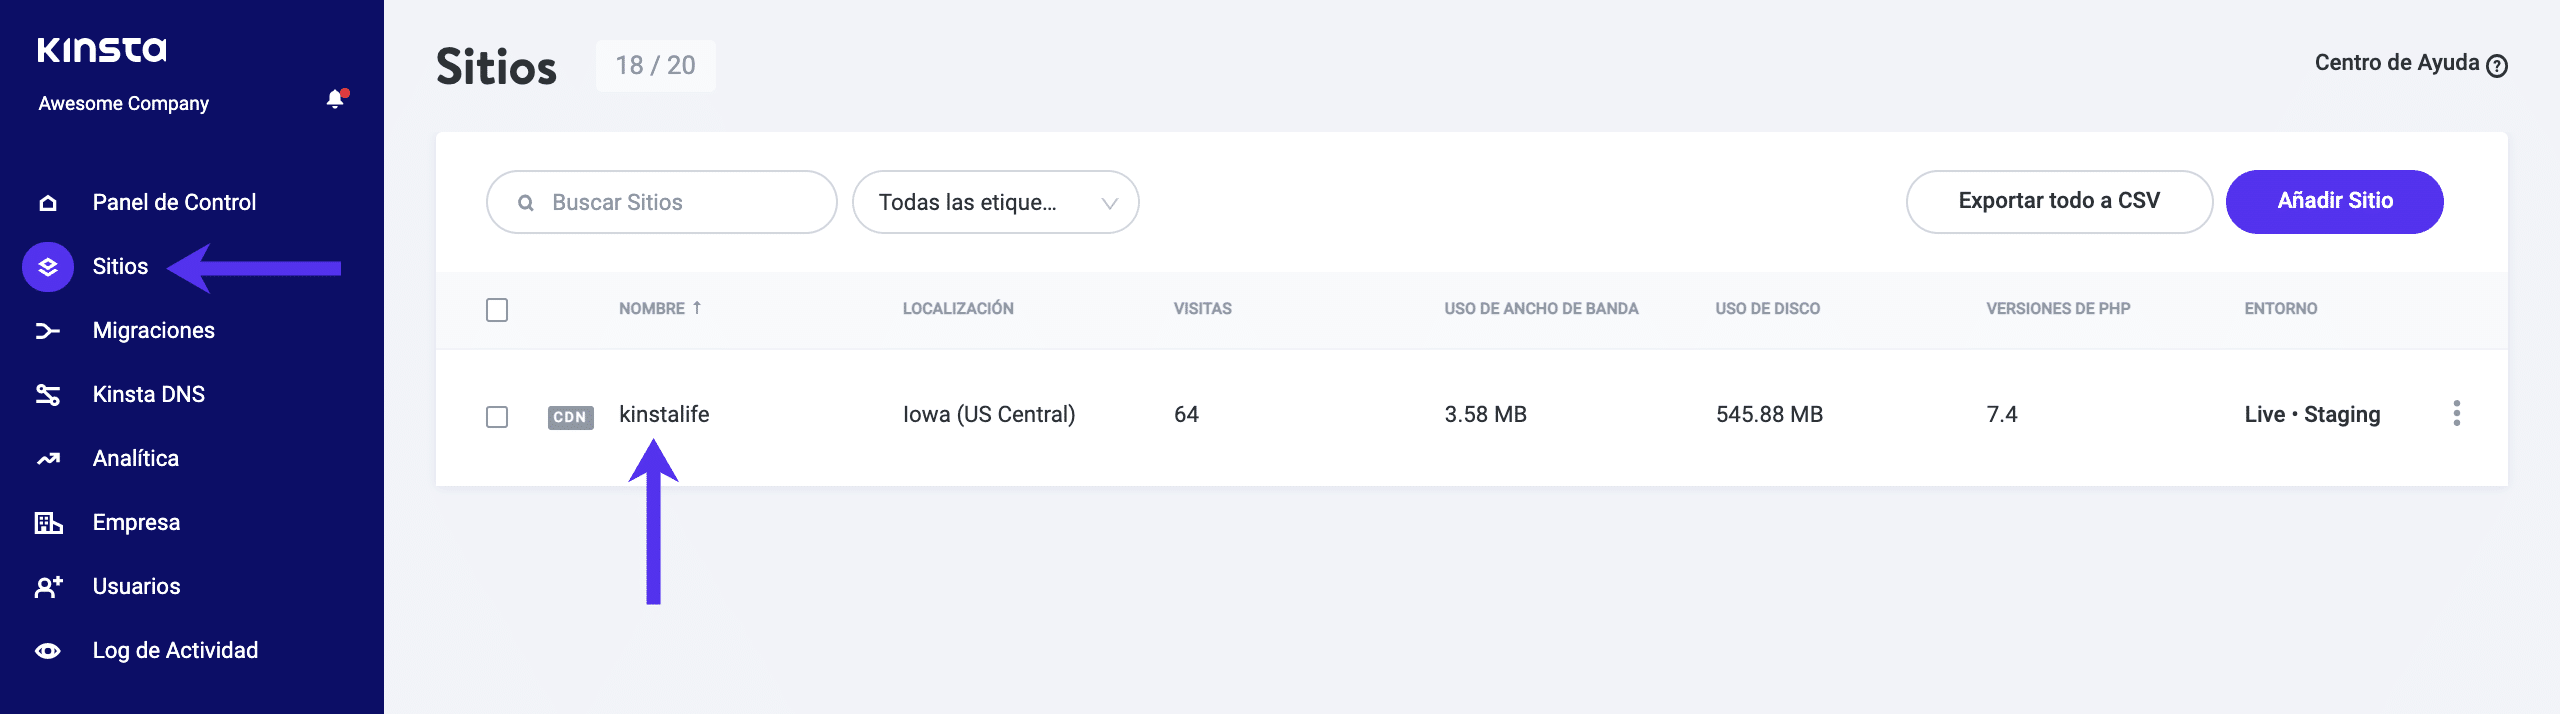Image resolution: width=2560 pixels, height=714 pixels.
Task: Click the Log de Actividad eye icon
Action: point(48,651)
